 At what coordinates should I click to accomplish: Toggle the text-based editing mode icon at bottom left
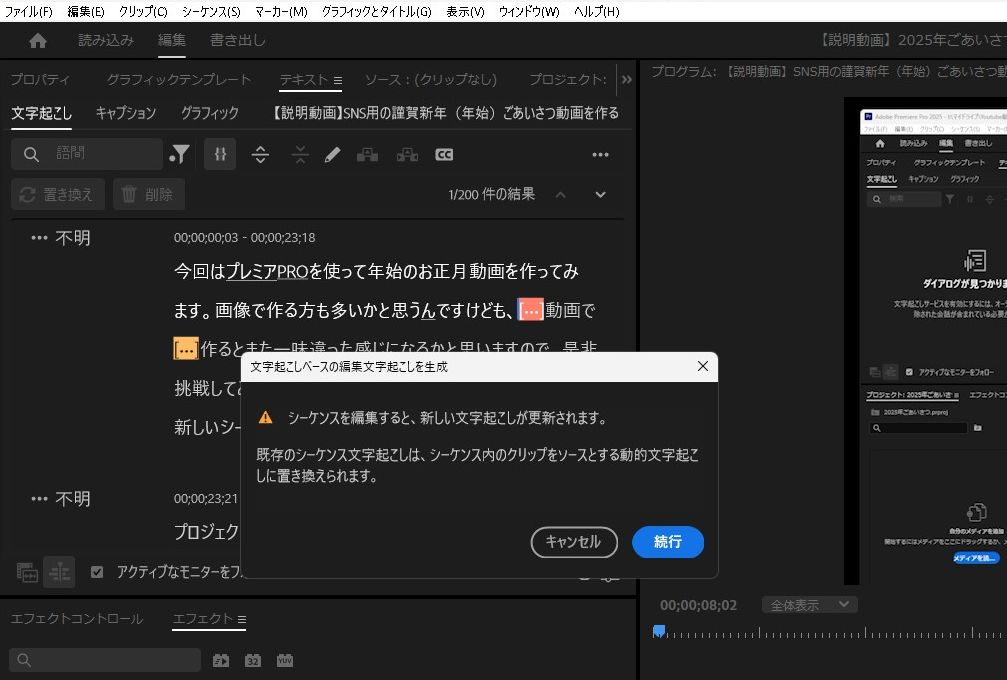(x=59, y=572)
